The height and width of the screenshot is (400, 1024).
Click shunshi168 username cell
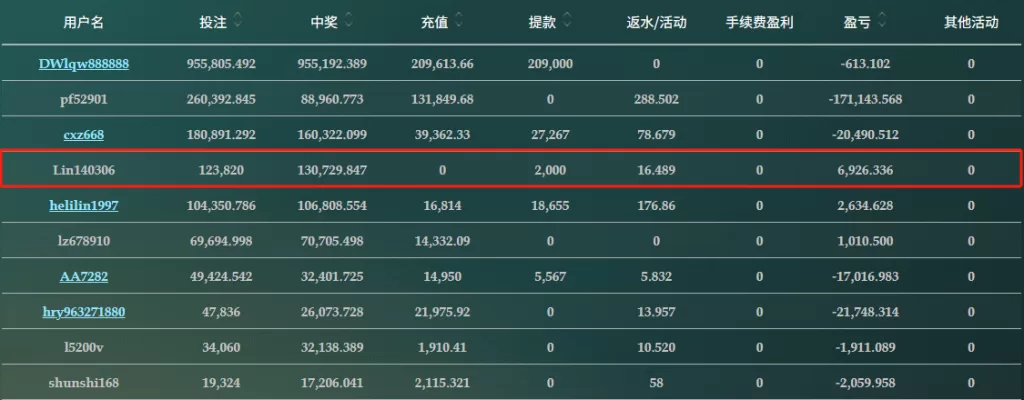pos(84,383)
